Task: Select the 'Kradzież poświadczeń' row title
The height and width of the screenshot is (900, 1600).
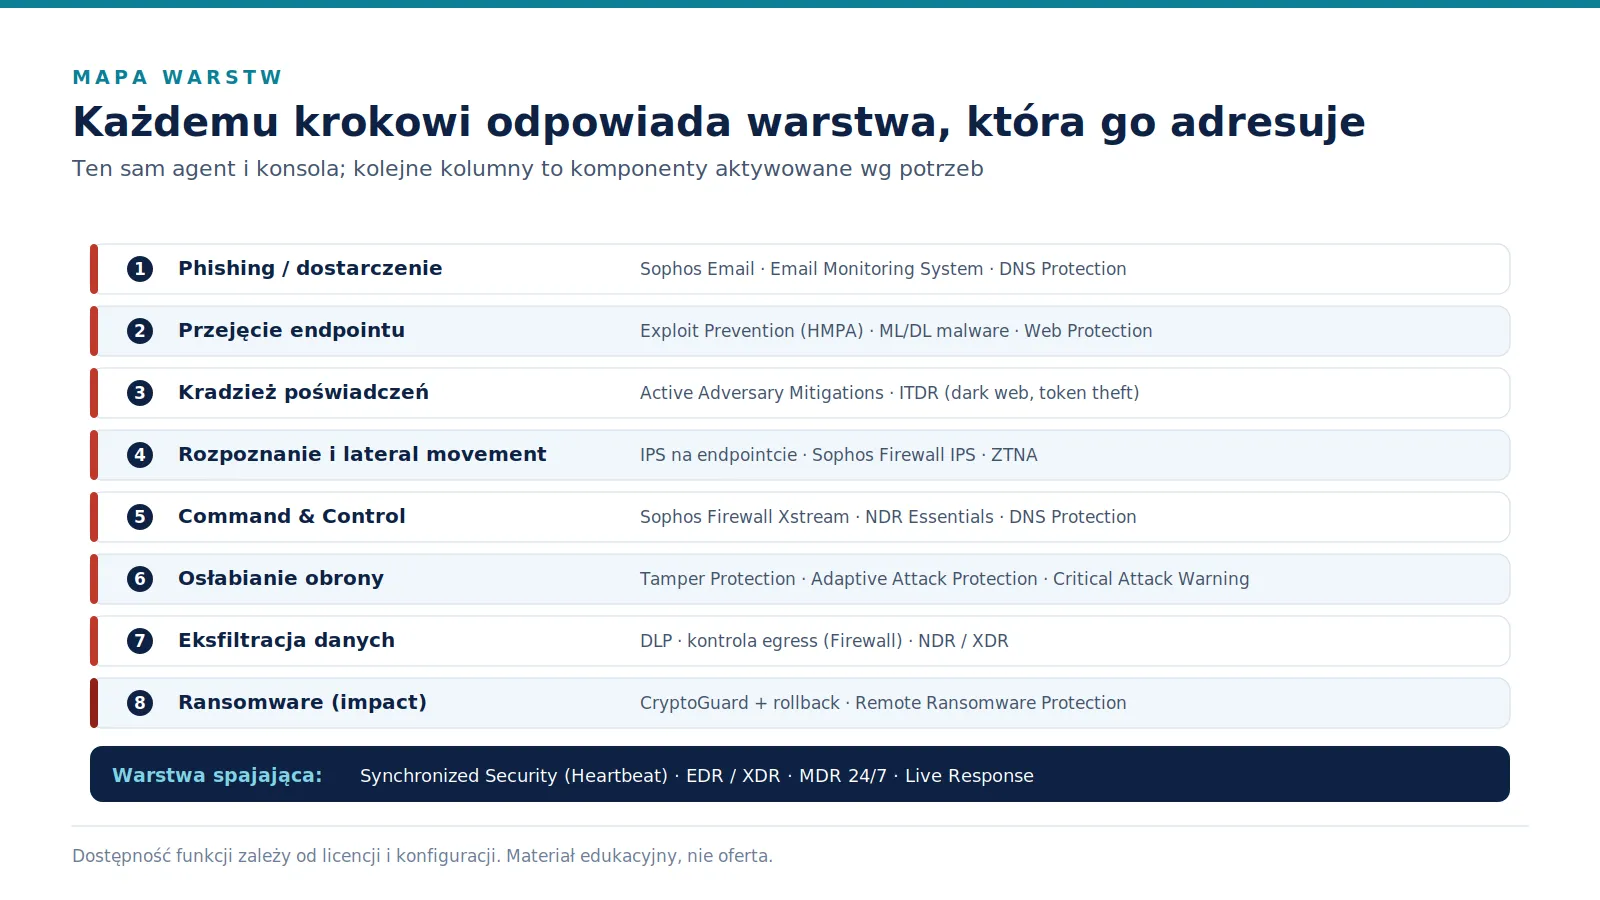Action: [x=303, y=392]
